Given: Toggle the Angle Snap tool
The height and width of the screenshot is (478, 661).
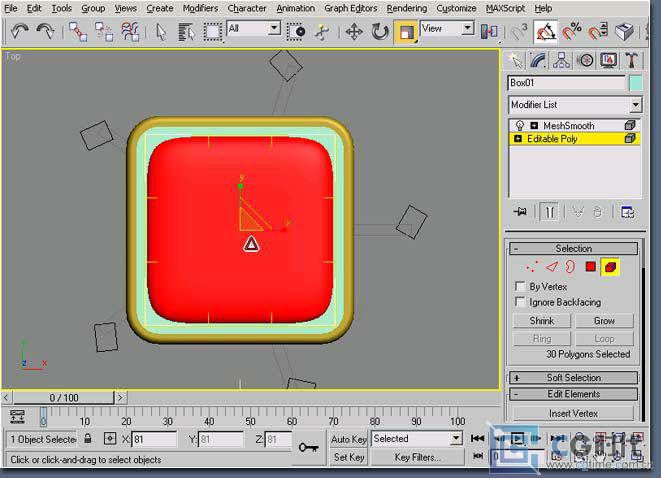Looking at the screenshot, I should 545,32.
